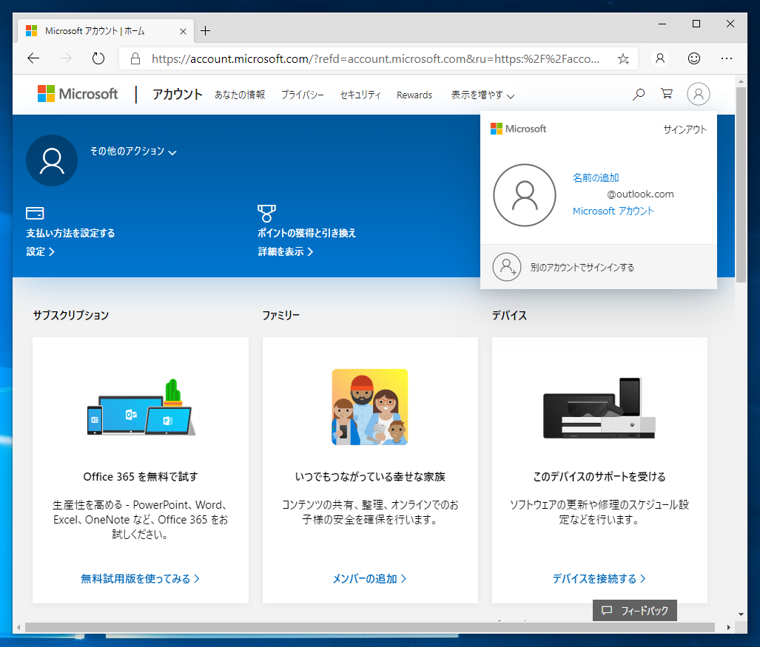Click the large avatar in account flyout
Viewport: 760px width, 647px height.
pos(524,195)
